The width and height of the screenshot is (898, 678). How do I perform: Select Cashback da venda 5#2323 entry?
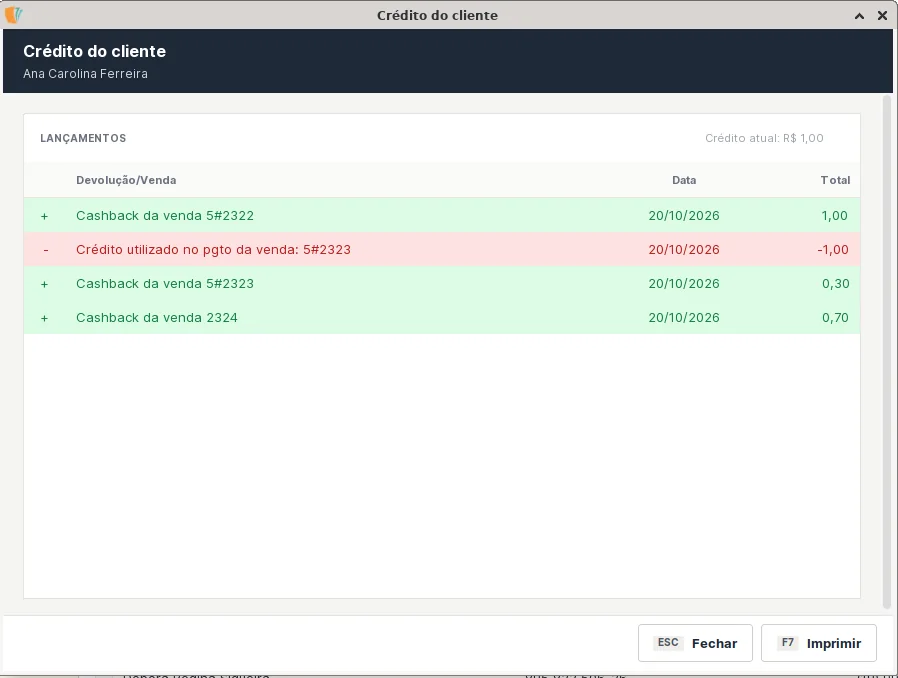click(442, 283)
